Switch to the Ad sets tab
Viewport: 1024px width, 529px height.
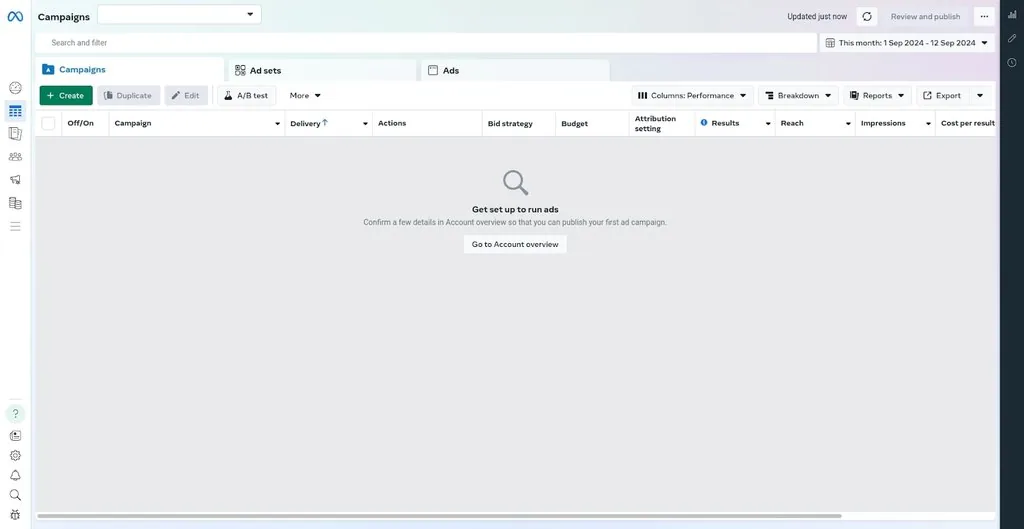pos(265,71)
